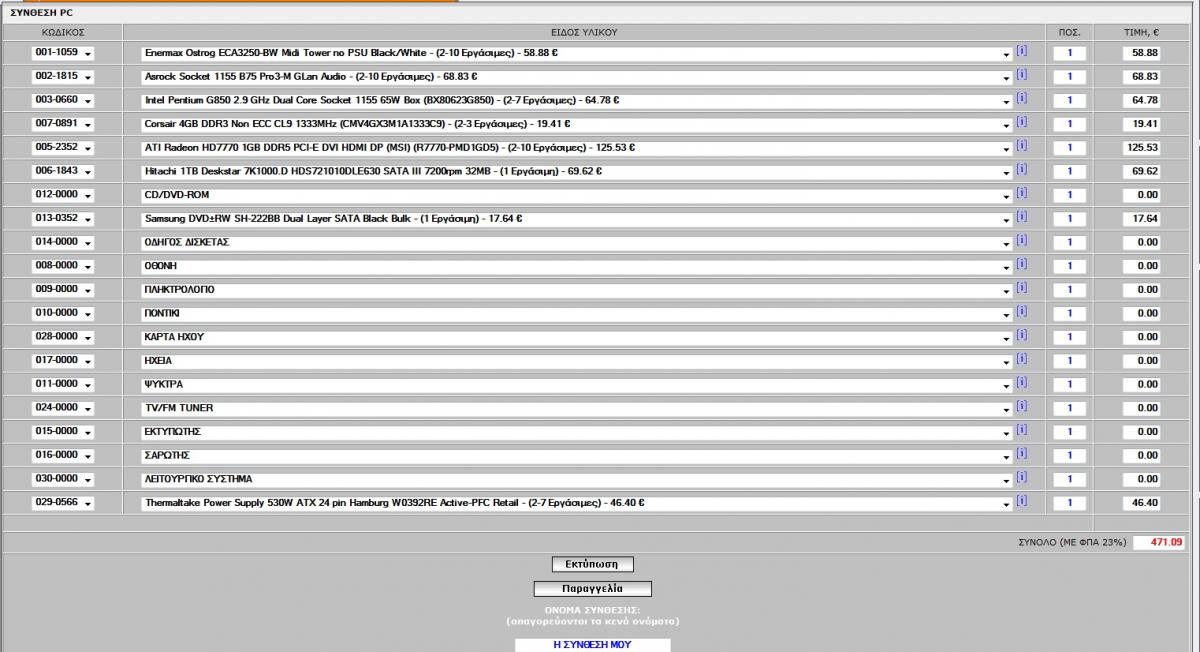Show info for Samsung DVD±RW SH-222BB row

pyautogui.click(x=1021, y=217)
